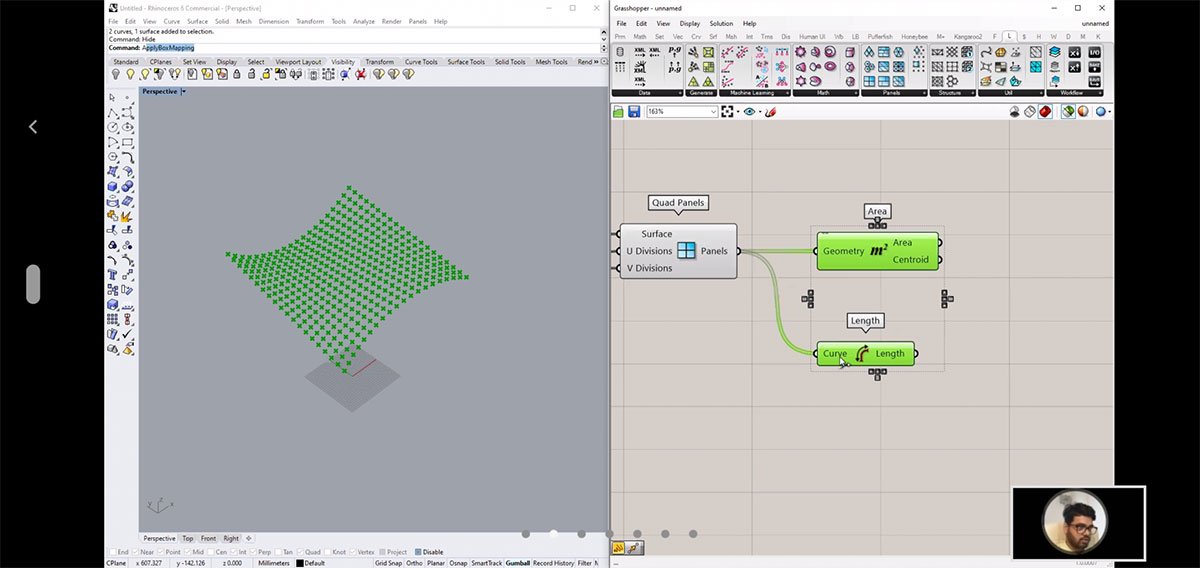This screenshot has width=1200, height=568.
Task: Click the orange Grasshopper markov widget icon at canvas bottom
Action: coord(619,547)
